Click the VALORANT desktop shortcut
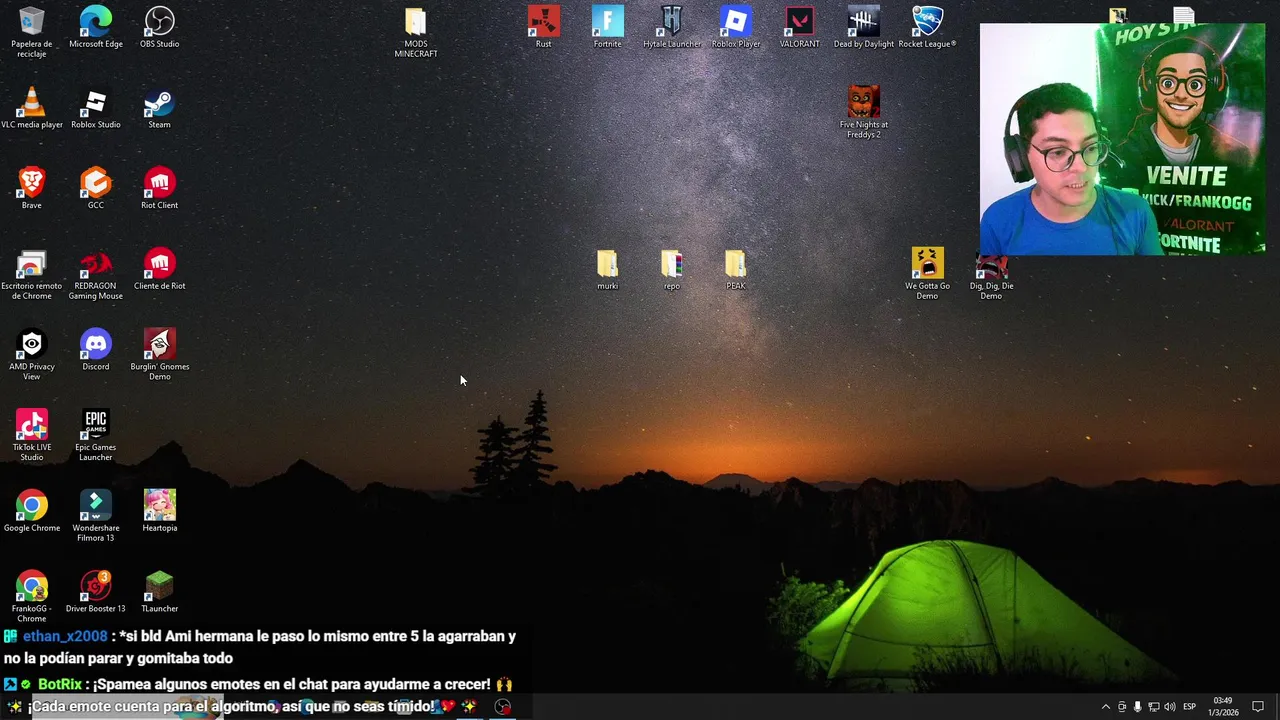 [x=800, y=27]
